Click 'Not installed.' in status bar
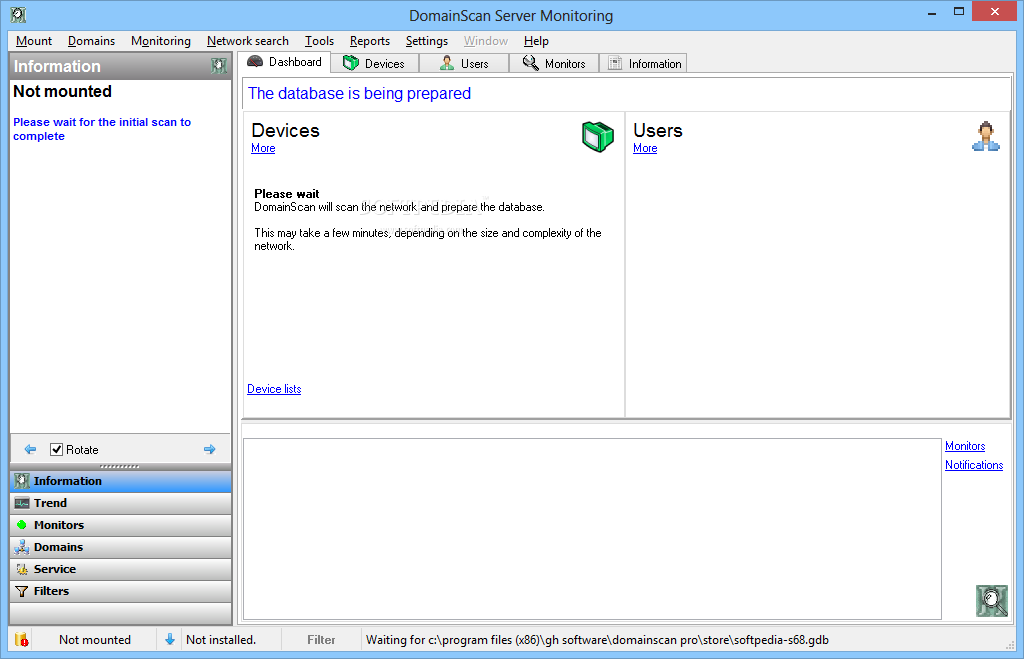The height and width of the screenshot is (659, 1024). pyautogui.click(x=221, y=639)
